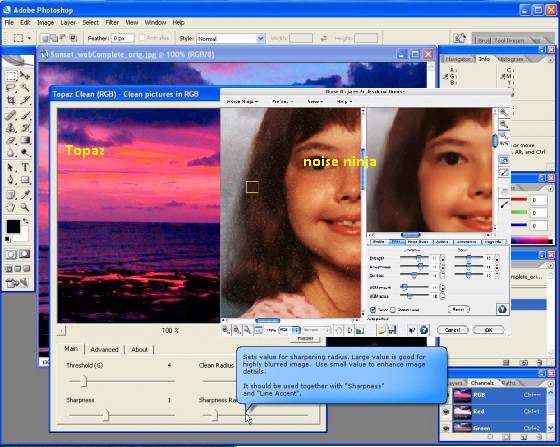Open the Filter menu

tap(112, 22)
